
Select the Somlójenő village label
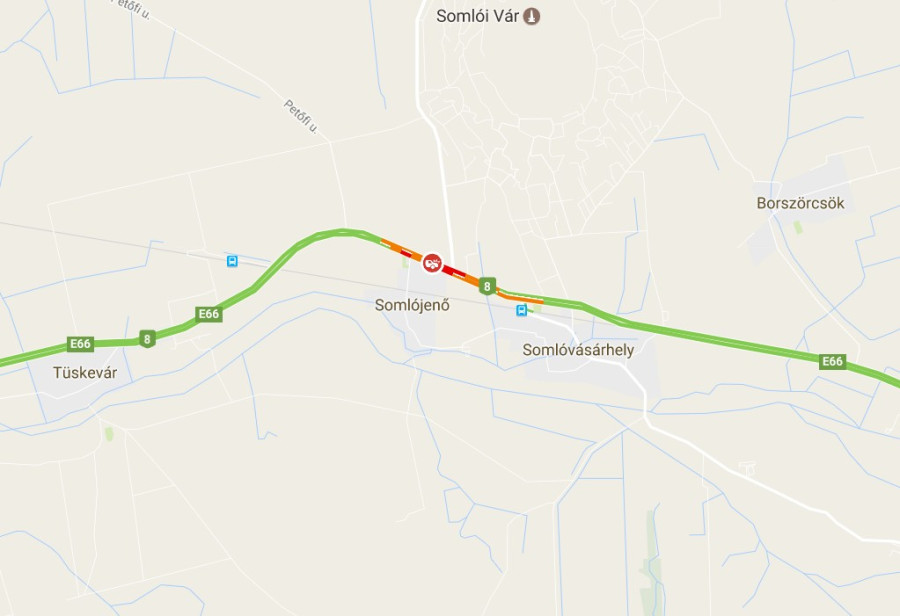tap(412, 305)
